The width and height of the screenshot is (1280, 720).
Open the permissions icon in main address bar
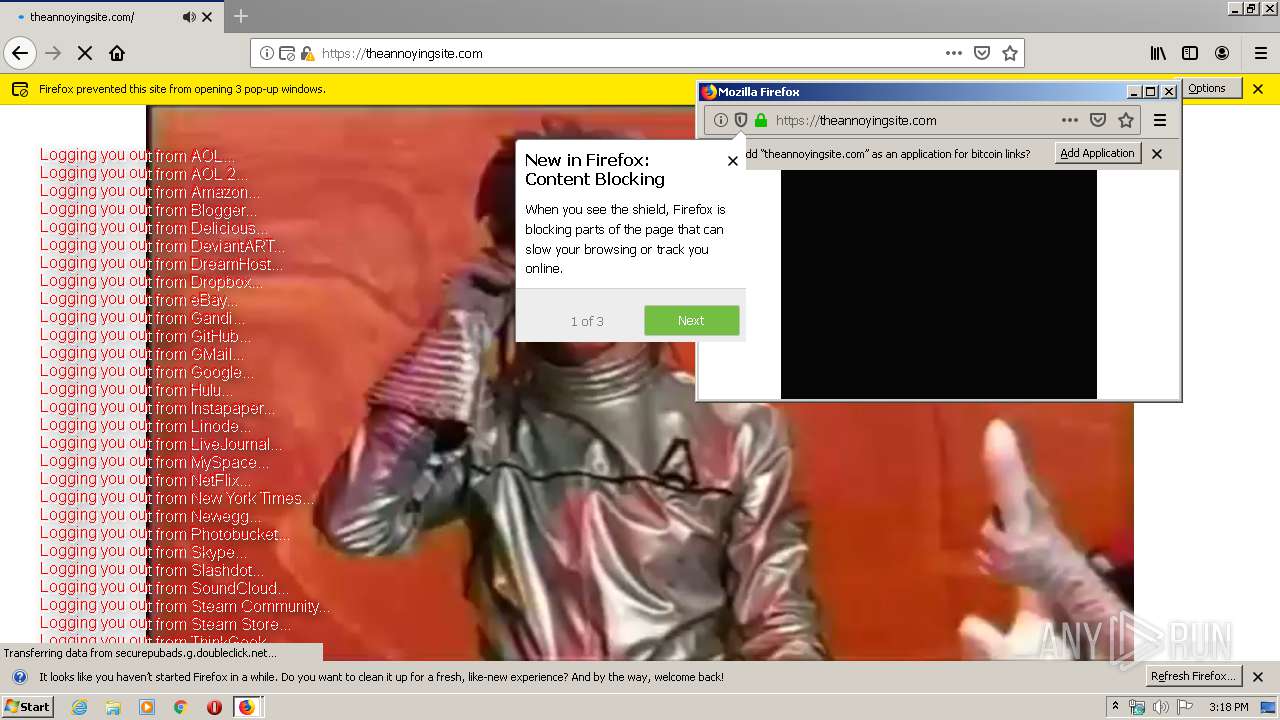coord(287,53)
